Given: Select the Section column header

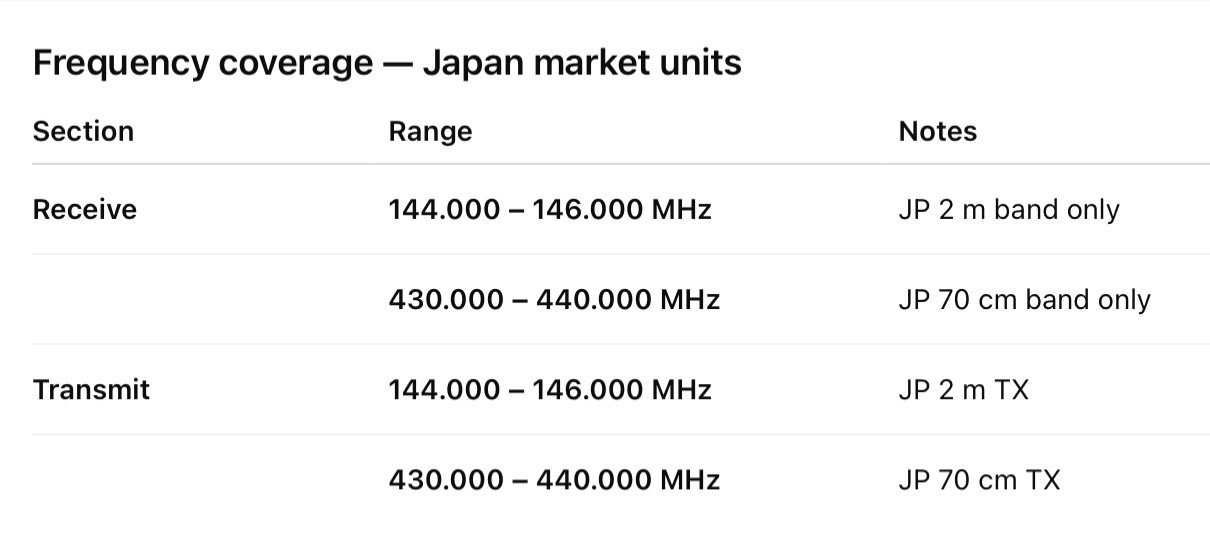Looking at the screenshot, I should coord(83,131).
